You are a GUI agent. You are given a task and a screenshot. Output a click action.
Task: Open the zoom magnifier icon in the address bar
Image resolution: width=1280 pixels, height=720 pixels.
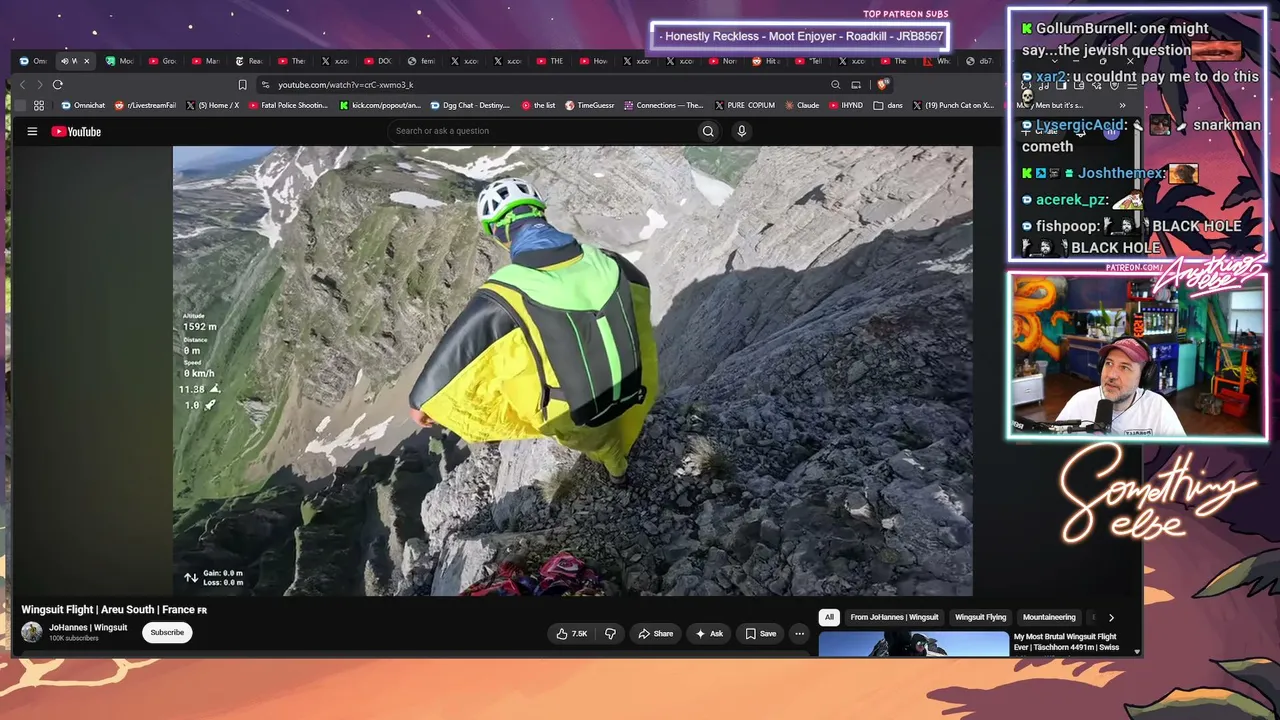pos(835,85)
